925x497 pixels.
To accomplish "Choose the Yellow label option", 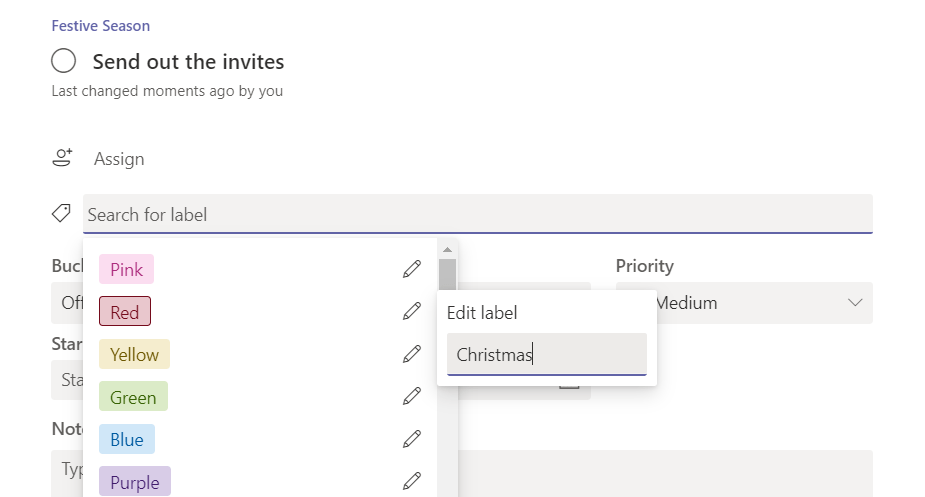I will click(134, 355).
